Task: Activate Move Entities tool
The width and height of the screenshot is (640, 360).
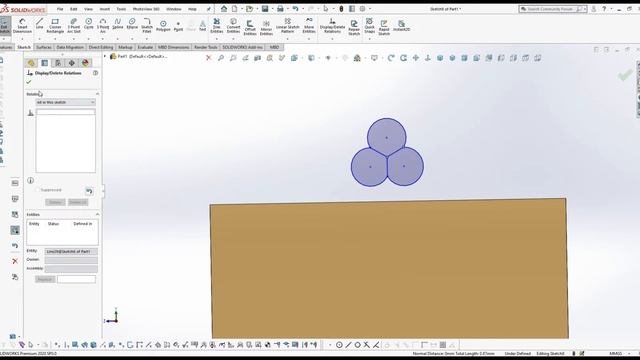Action: pos(309,26)
